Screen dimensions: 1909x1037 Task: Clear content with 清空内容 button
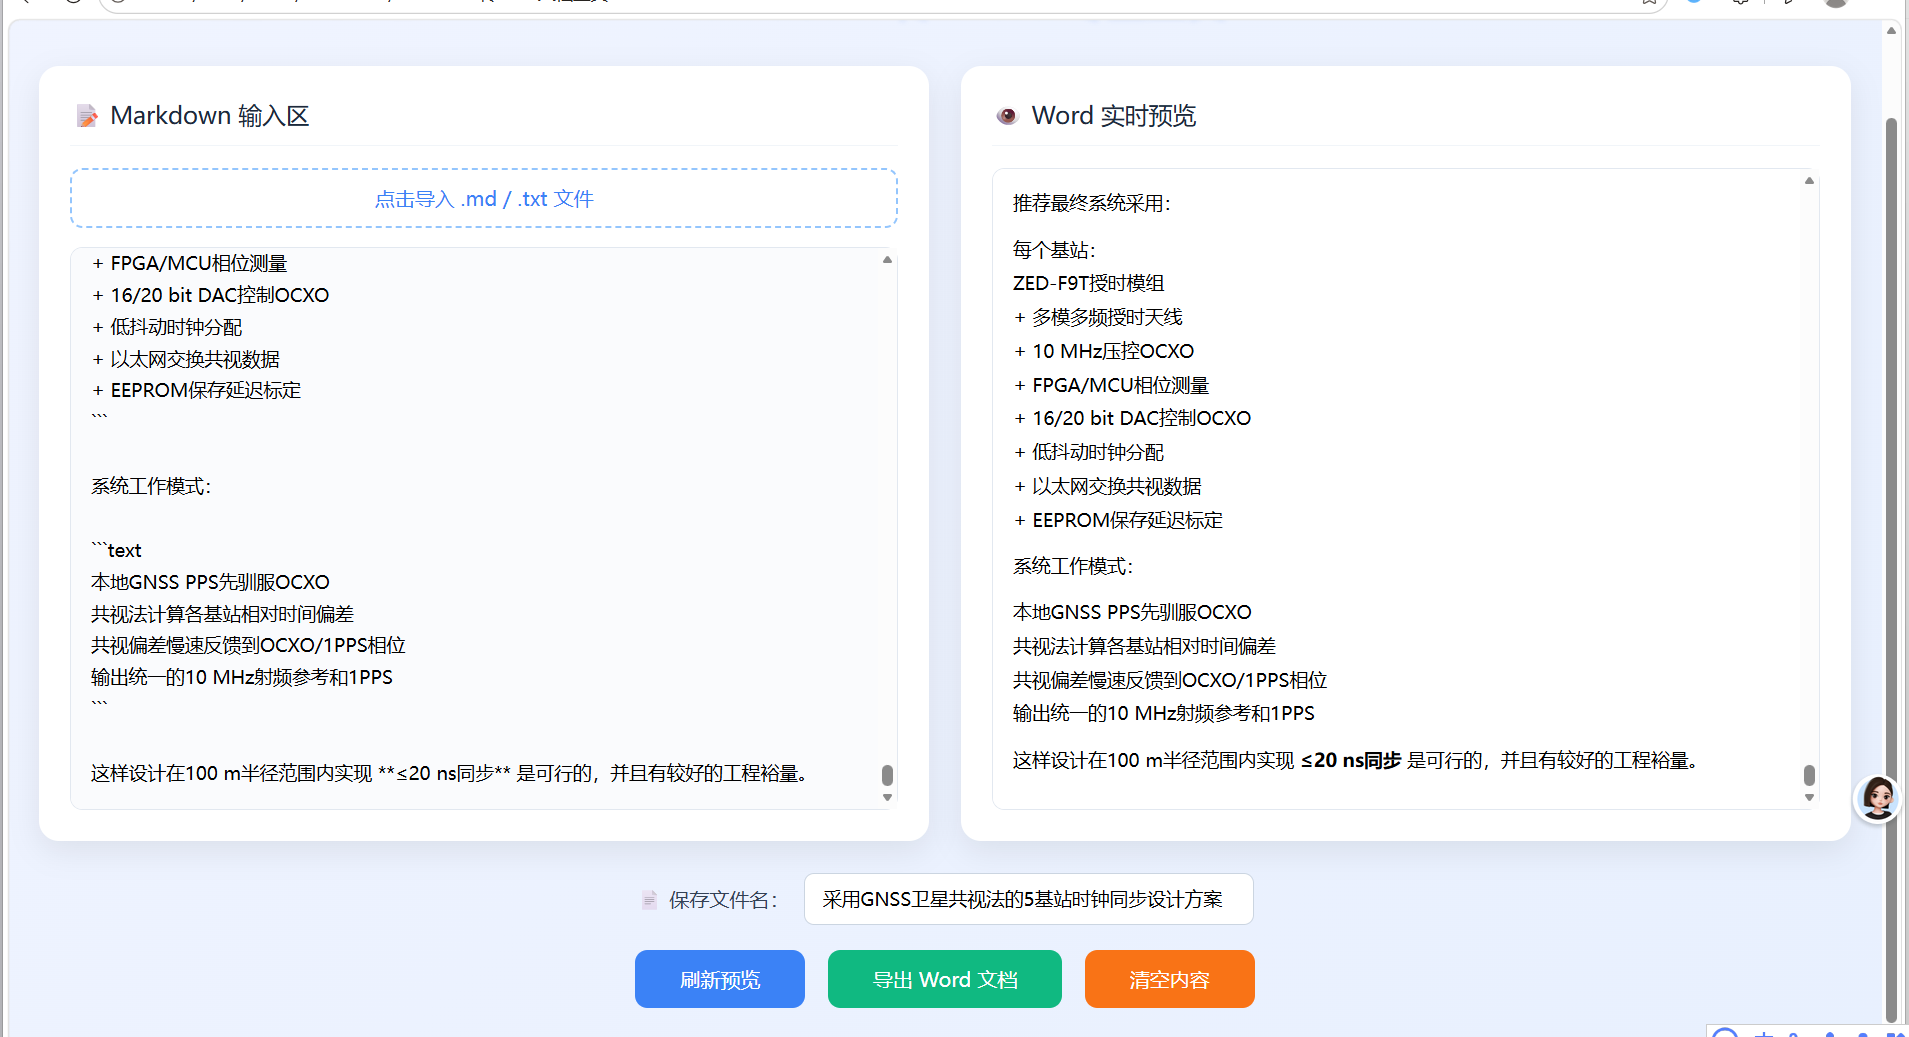click(x=1170, y=979)
